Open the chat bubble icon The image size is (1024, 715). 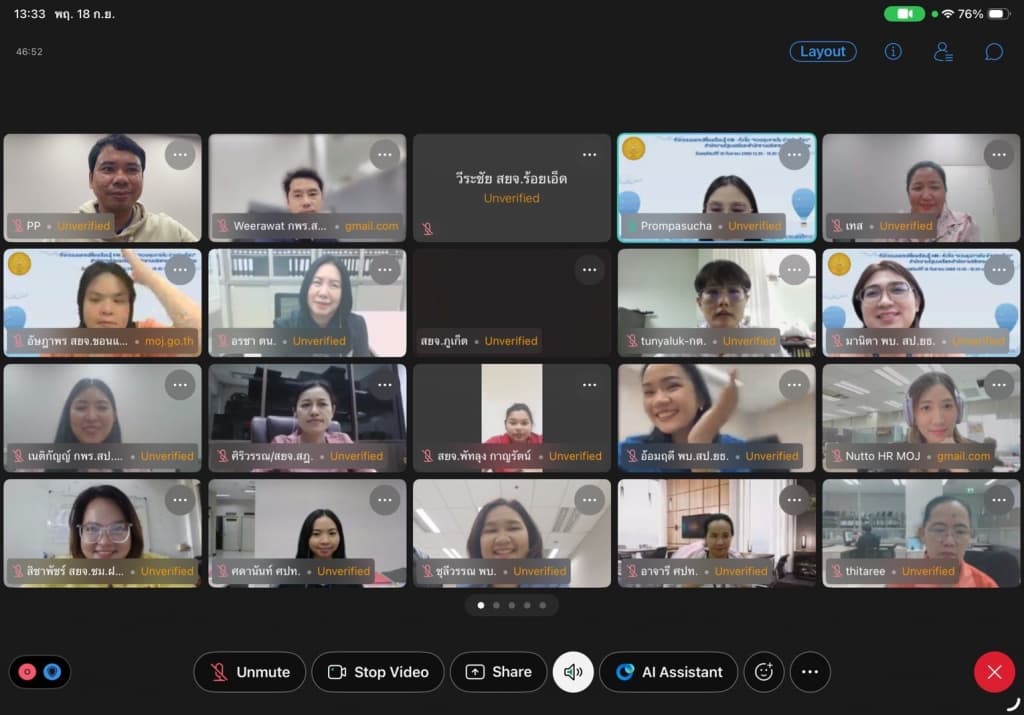(993, 52)
